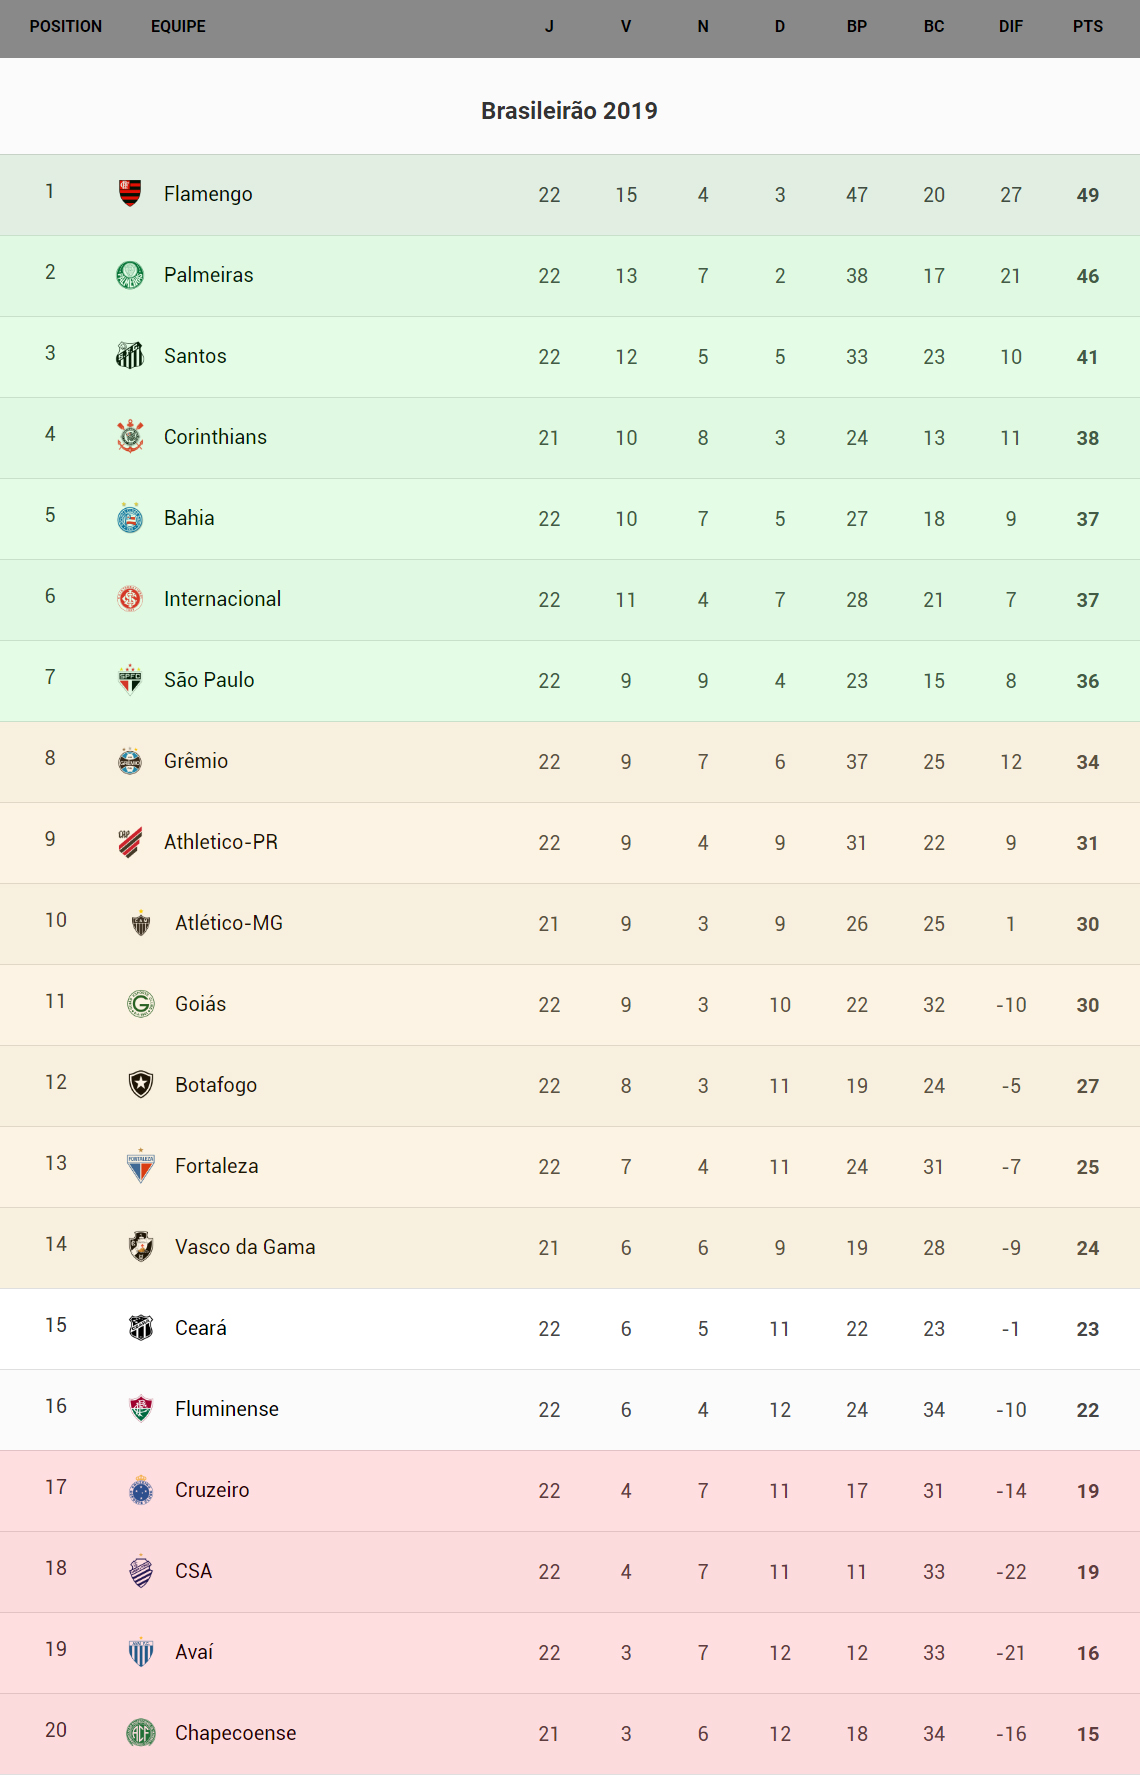
Task: Open the São Paulo team link
Action: [x=209, y=680]
